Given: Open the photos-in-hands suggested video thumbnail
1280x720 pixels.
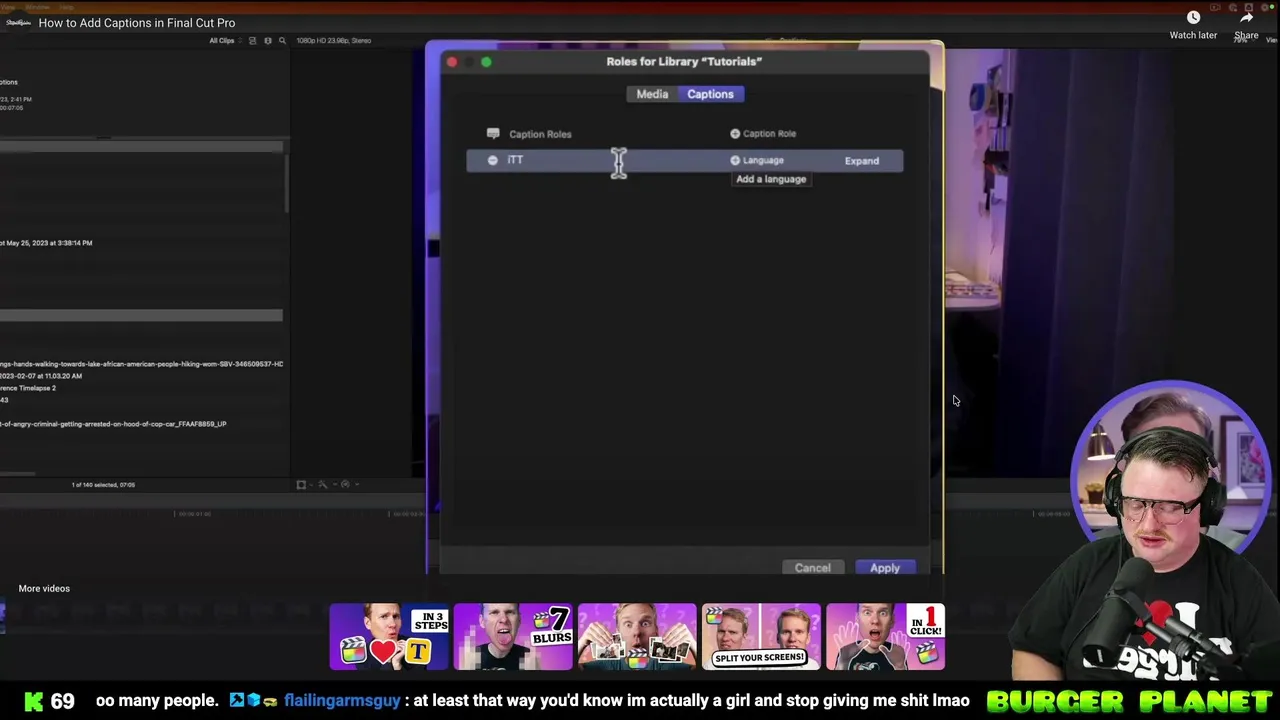Looking at the screenshot, I should 637,636.
